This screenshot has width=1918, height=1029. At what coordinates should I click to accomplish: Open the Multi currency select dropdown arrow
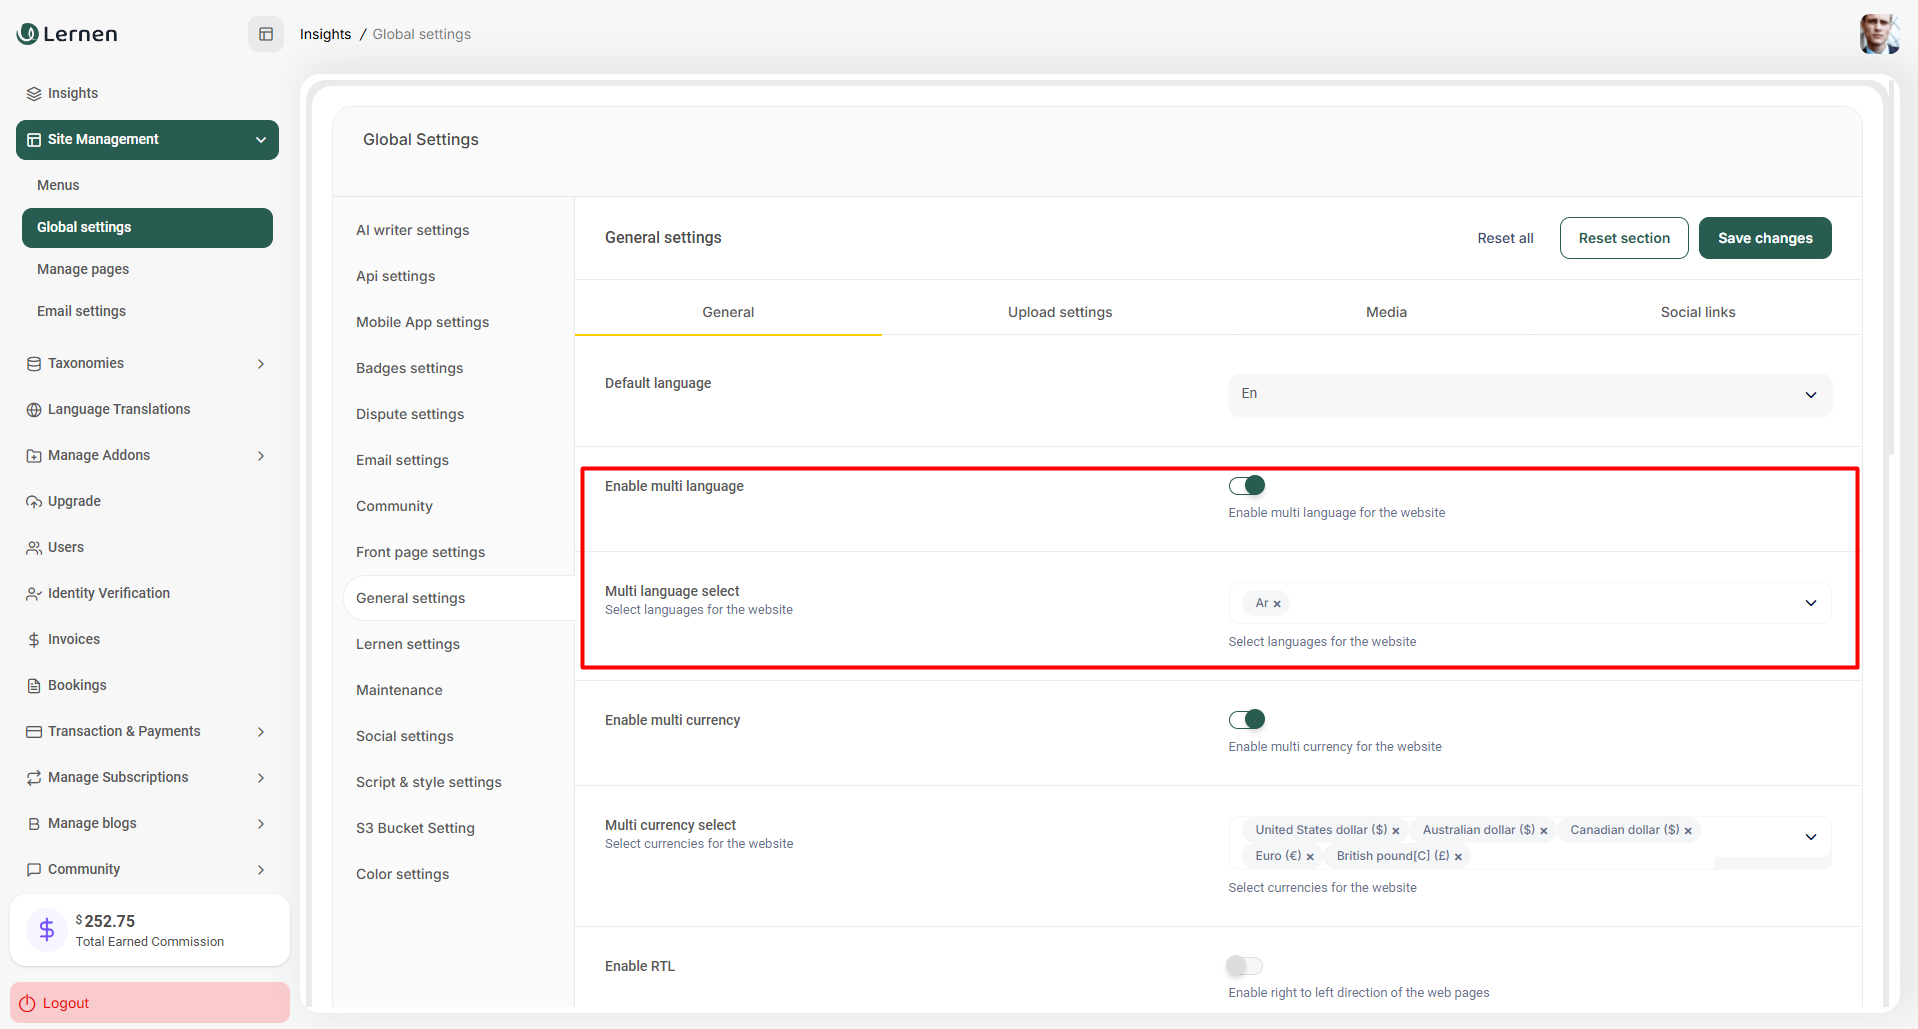click(1810, 837)
